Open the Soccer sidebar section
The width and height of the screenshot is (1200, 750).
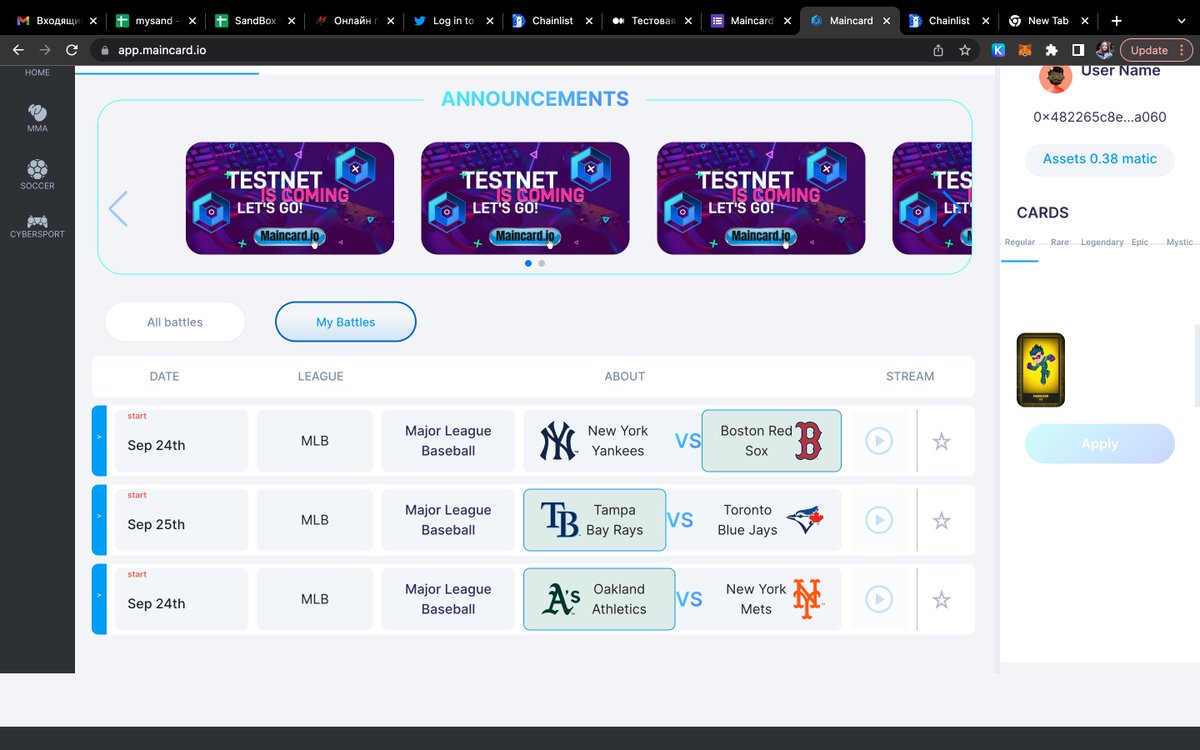(x=37, y=175)
